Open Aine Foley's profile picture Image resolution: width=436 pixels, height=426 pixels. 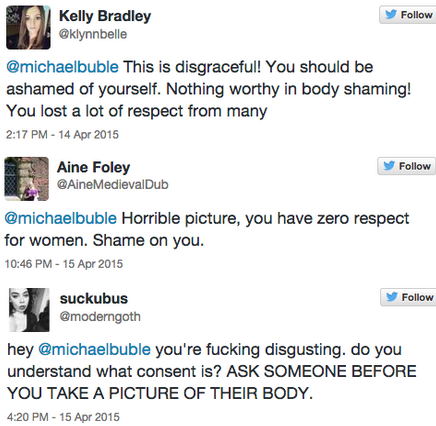click(27, 179)
